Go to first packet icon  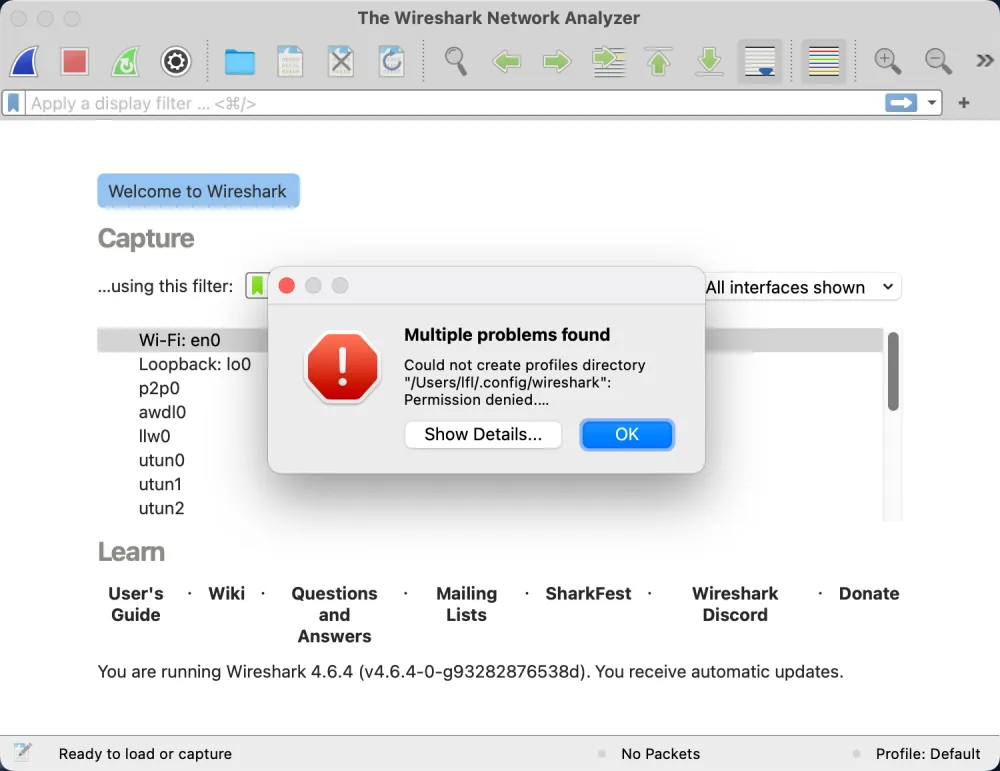(x=659, y=62)
